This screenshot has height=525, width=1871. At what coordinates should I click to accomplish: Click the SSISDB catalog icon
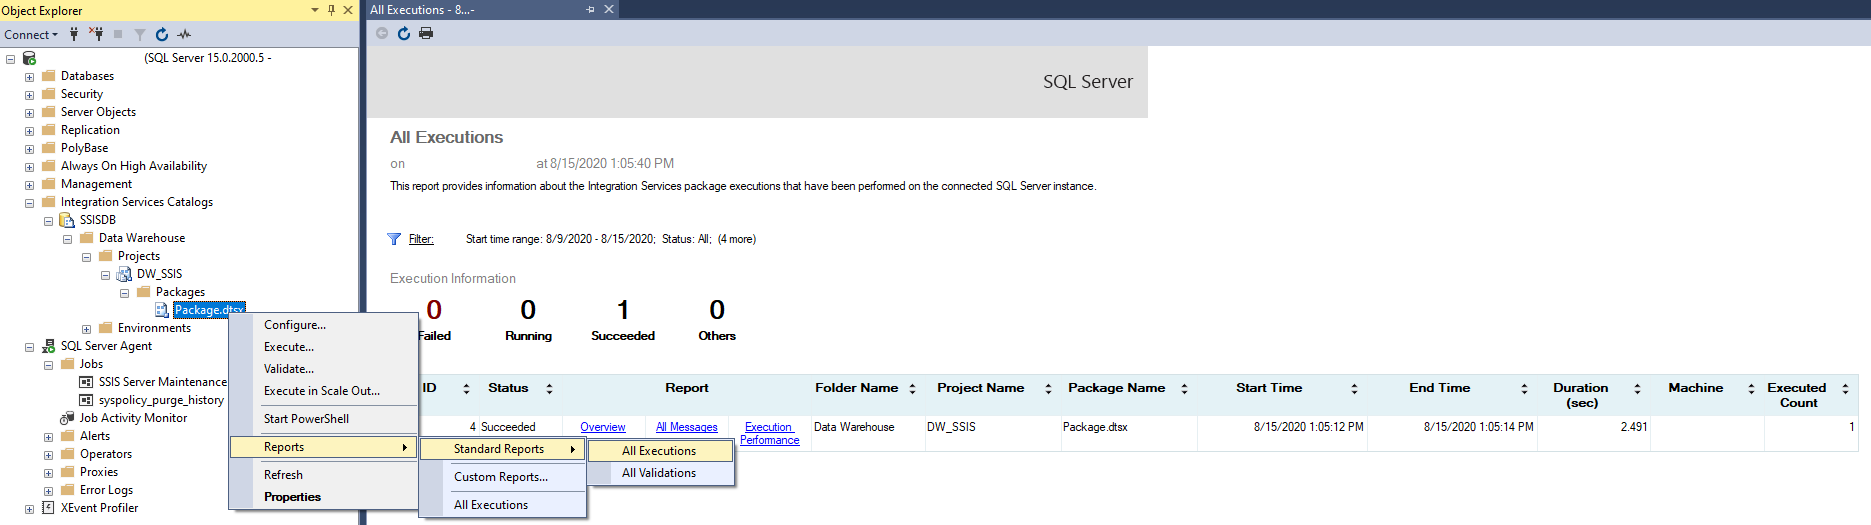coord(67,220)
